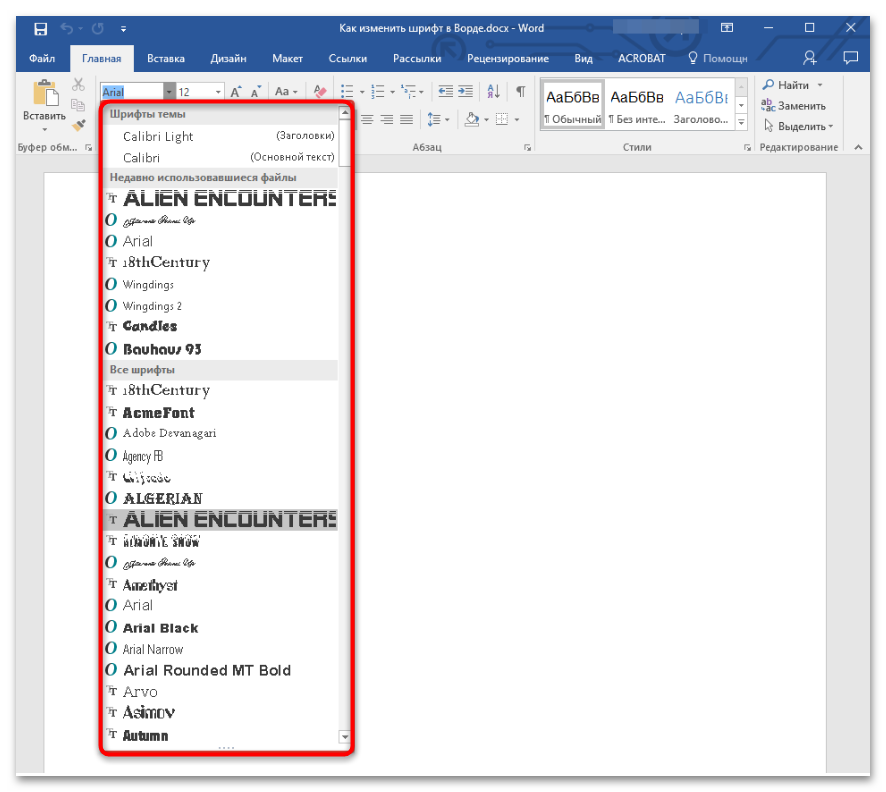The image size is (886, 792).
Task: Click Decrease Font Size icon
Action: (256, 92)
